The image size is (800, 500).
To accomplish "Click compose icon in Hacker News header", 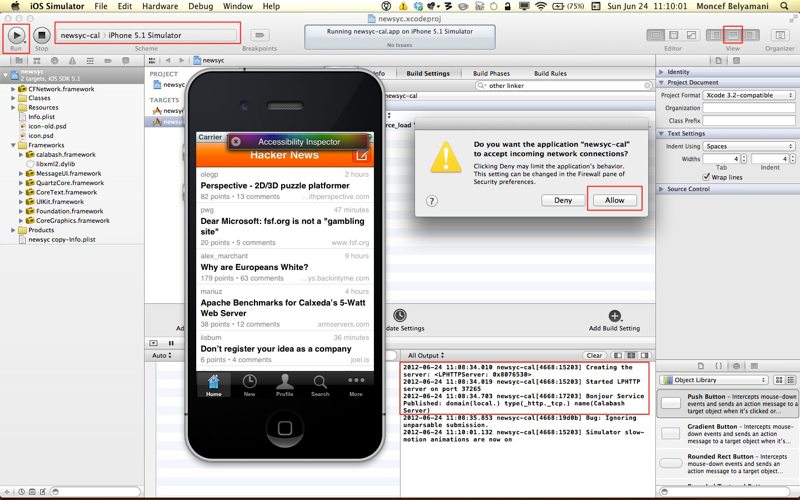I will pyautogui.click(x=362, y=155).
